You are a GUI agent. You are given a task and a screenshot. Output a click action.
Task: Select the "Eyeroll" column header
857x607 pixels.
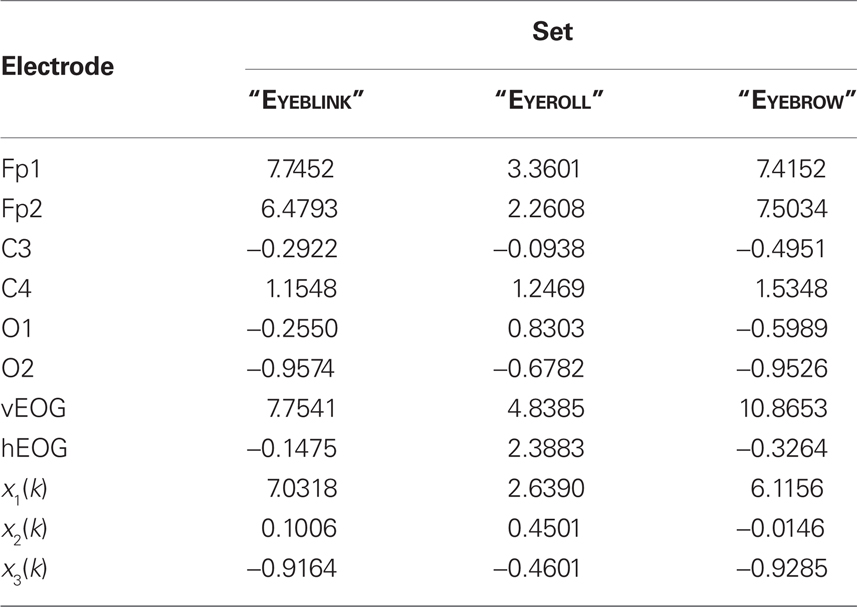(549, 101)
